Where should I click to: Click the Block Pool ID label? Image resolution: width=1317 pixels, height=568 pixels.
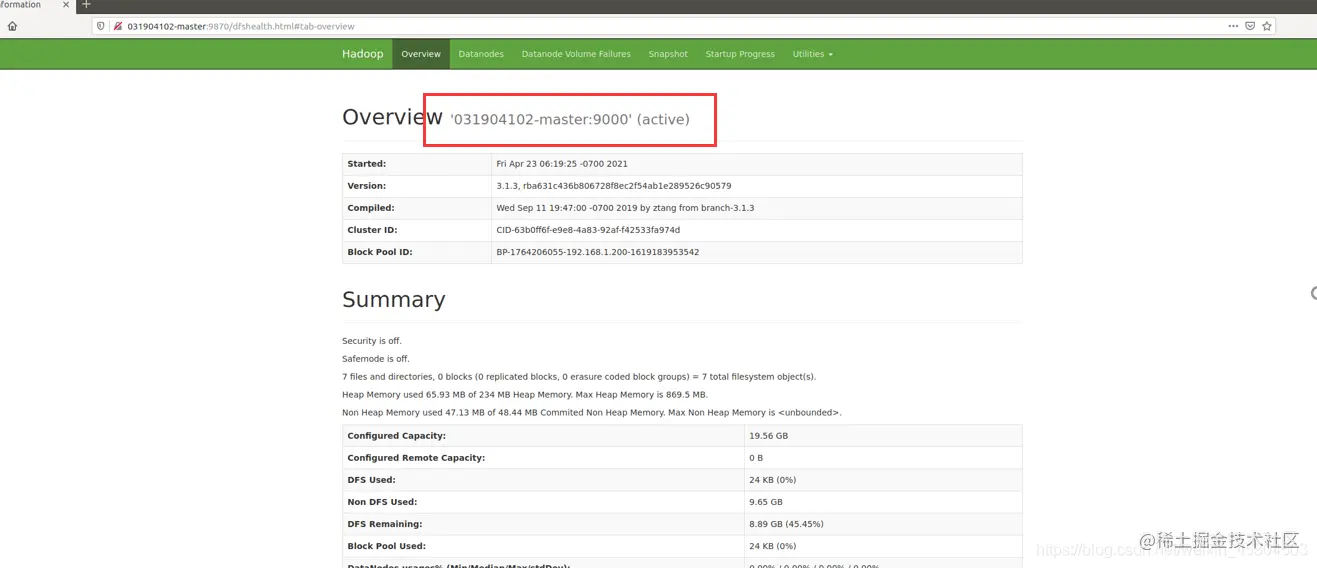click(x=380, y=252)
